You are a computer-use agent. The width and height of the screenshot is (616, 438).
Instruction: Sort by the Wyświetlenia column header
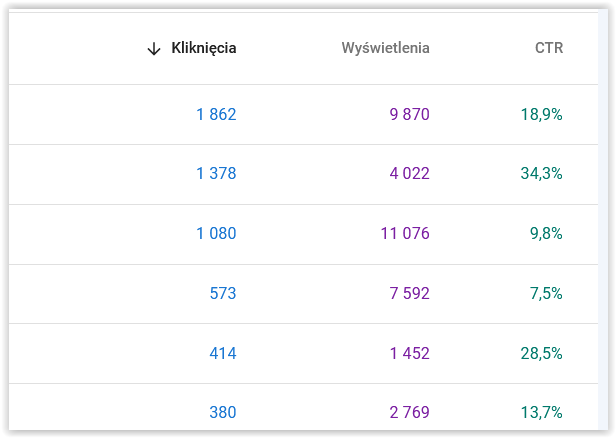coord(385,48)
